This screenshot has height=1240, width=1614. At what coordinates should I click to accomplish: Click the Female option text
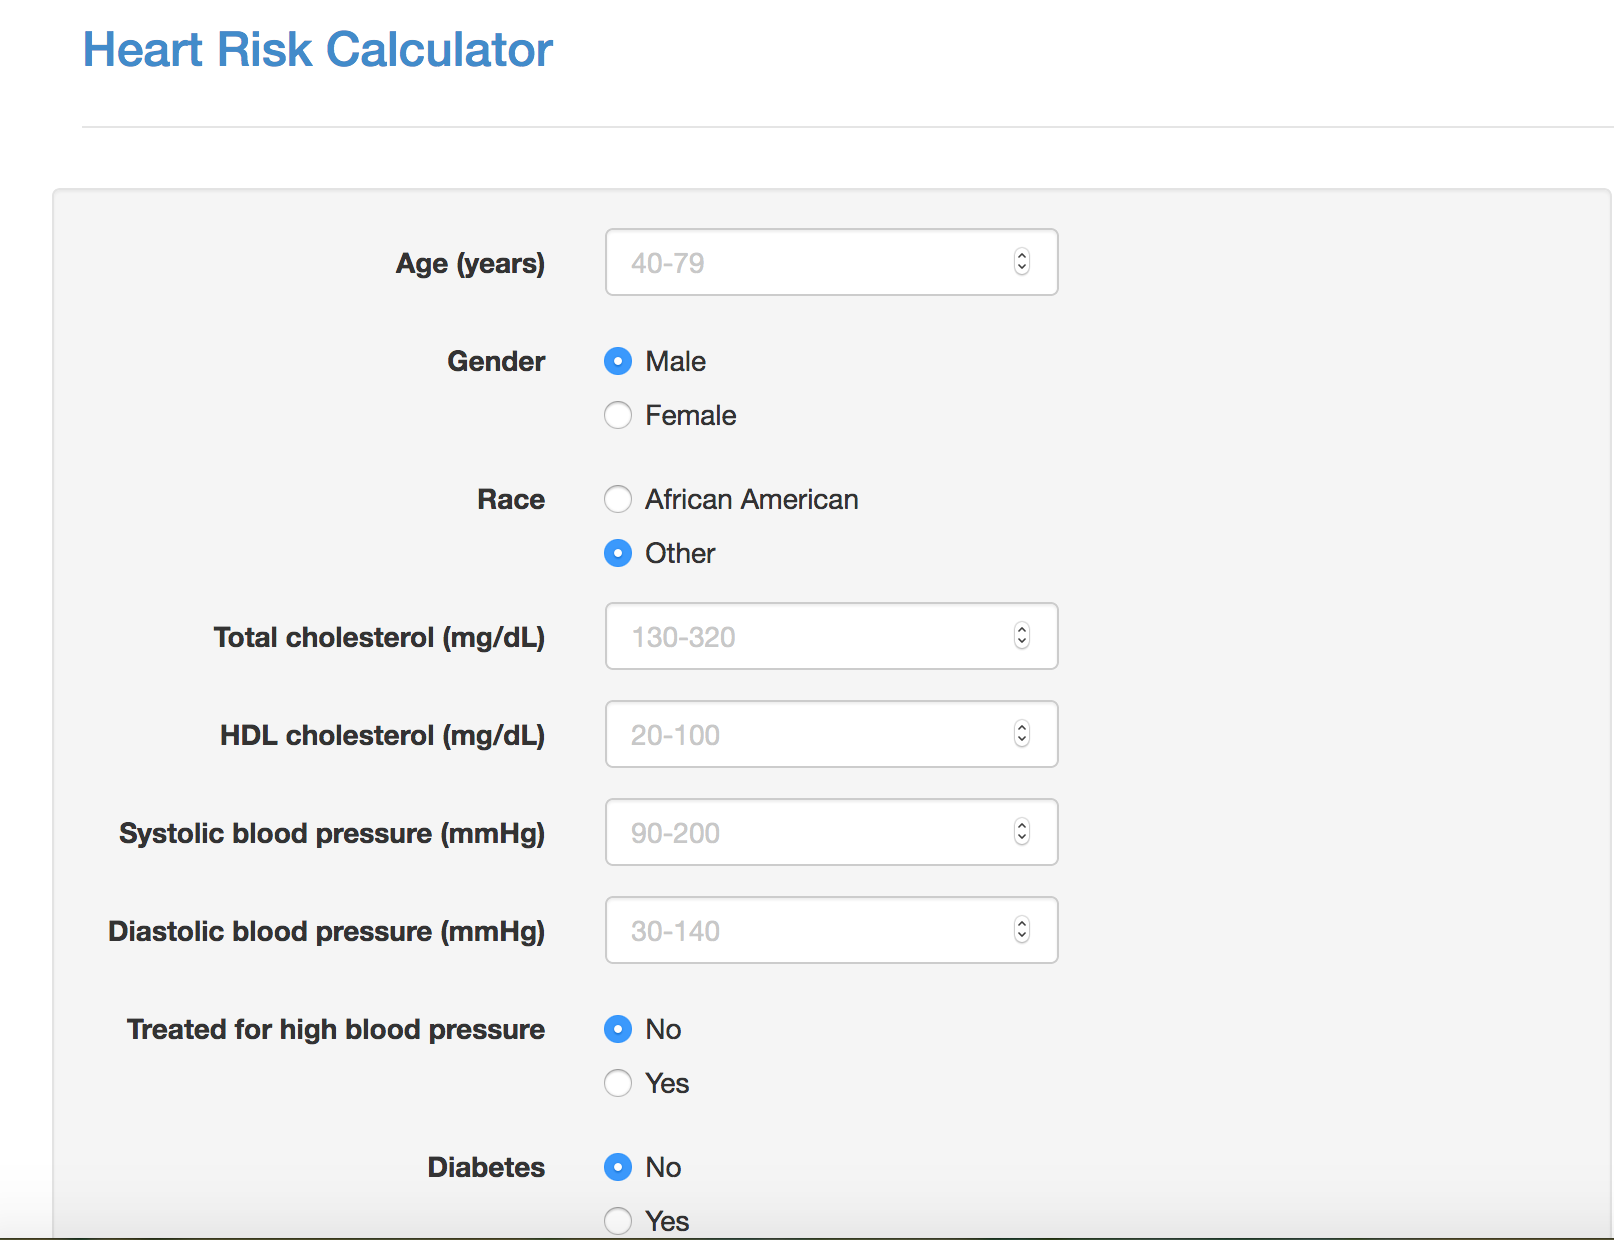pos(691,415)
